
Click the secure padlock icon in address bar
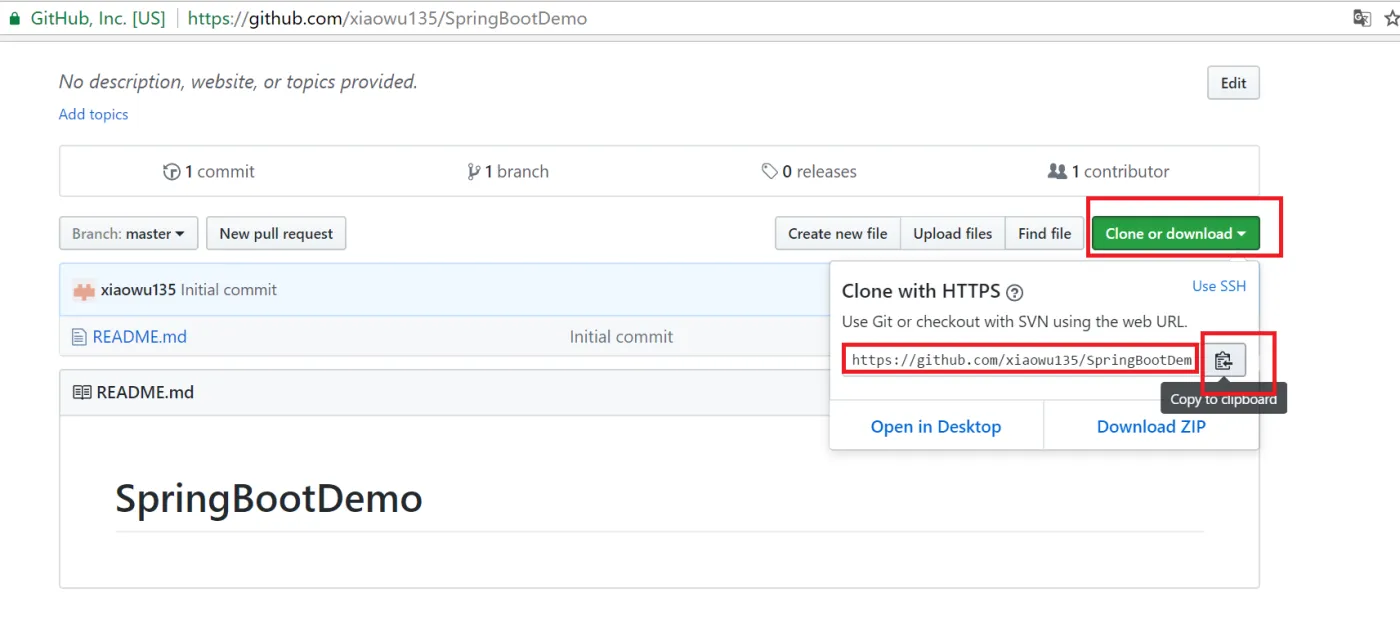click(x=14, y=18)
